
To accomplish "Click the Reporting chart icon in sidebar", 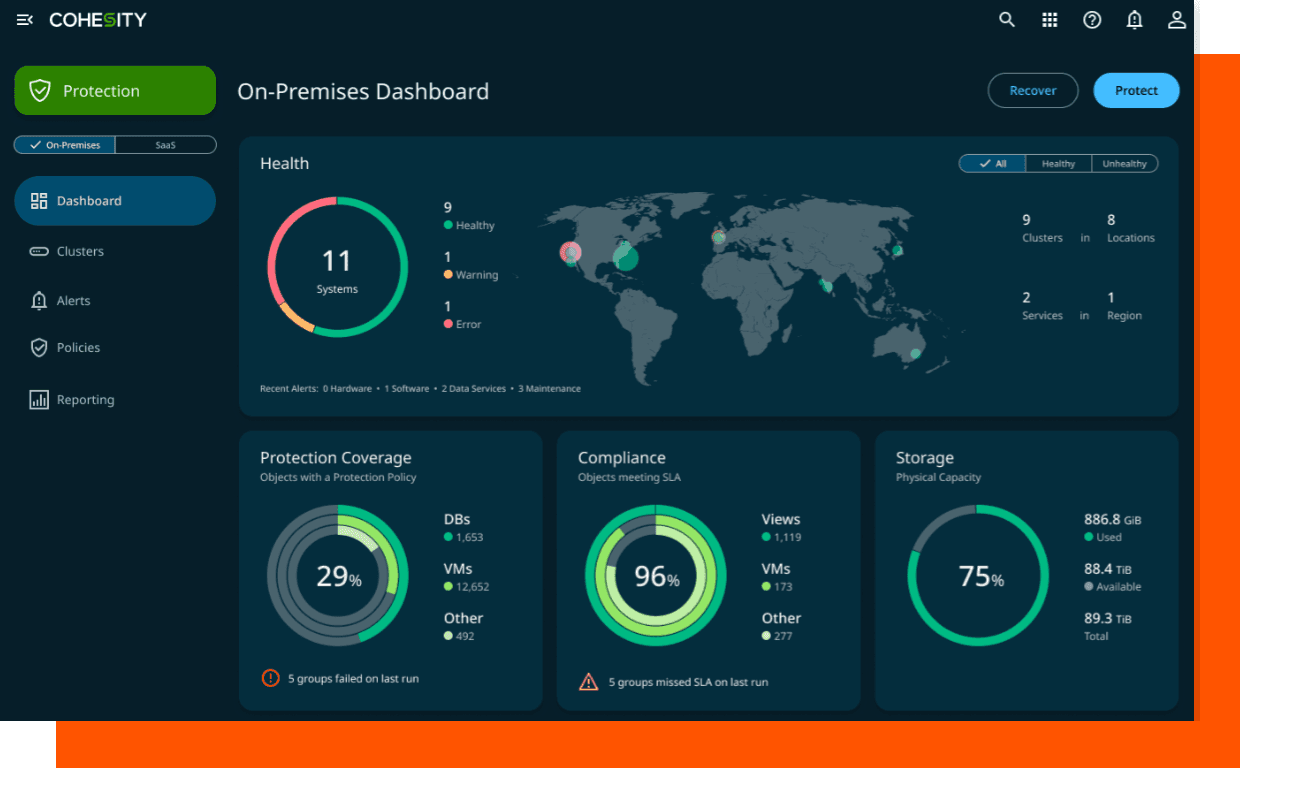I will tap(39, 400).
